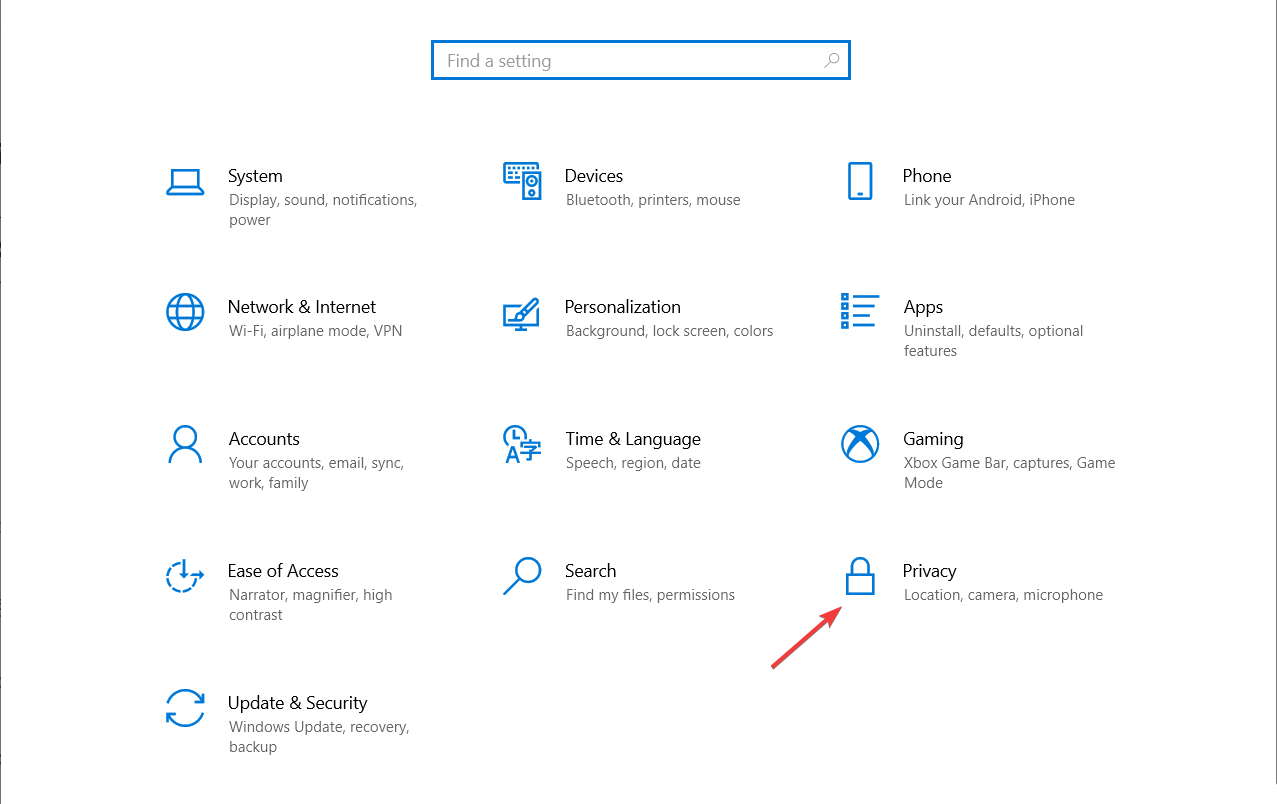This screenshot has width=1277, height=804.
Task: Click the Personalization paintbrush icon
Action: 522,313
